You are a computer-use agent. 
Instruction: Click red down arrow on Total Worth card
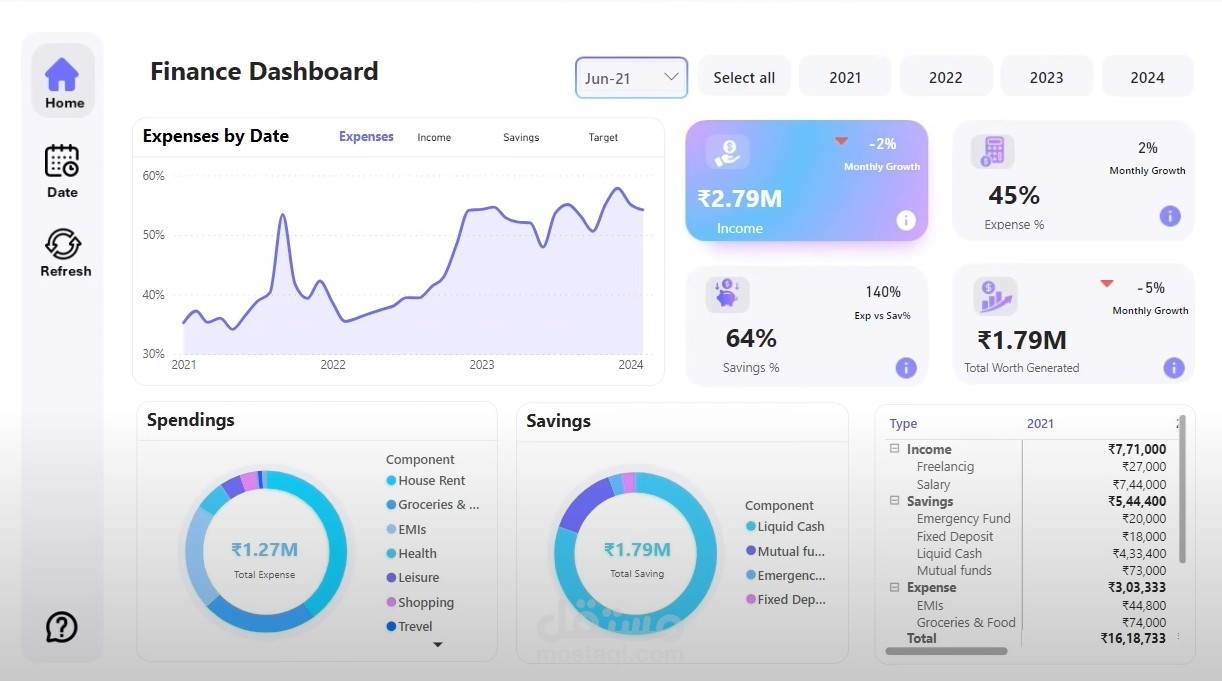1107,284
